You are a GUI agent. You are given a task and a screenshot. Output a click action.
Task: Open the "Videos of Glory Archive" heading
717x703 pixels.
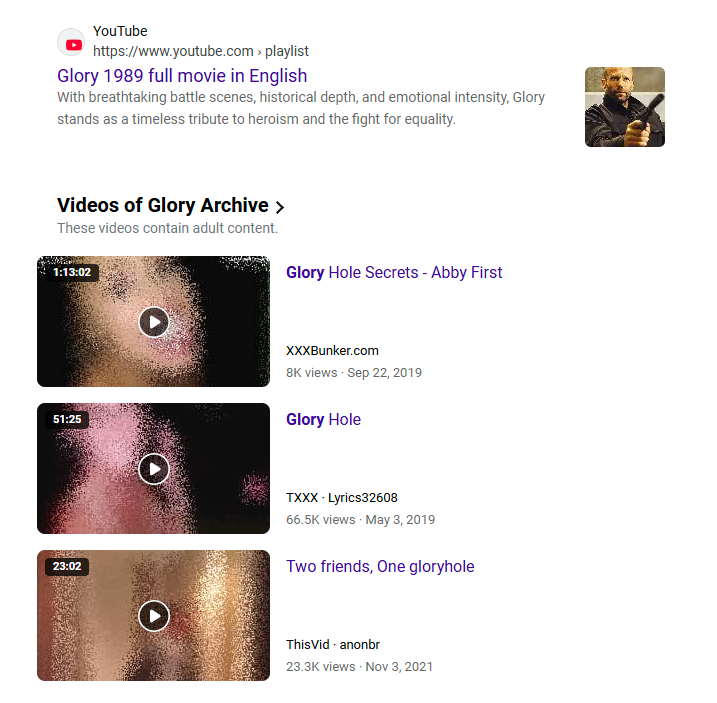[163, 205]
